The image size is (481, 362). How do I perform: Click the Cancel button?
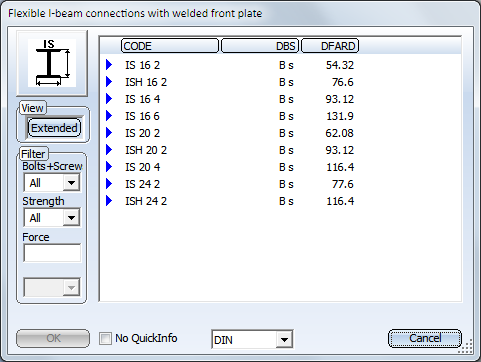click(425, 338)
